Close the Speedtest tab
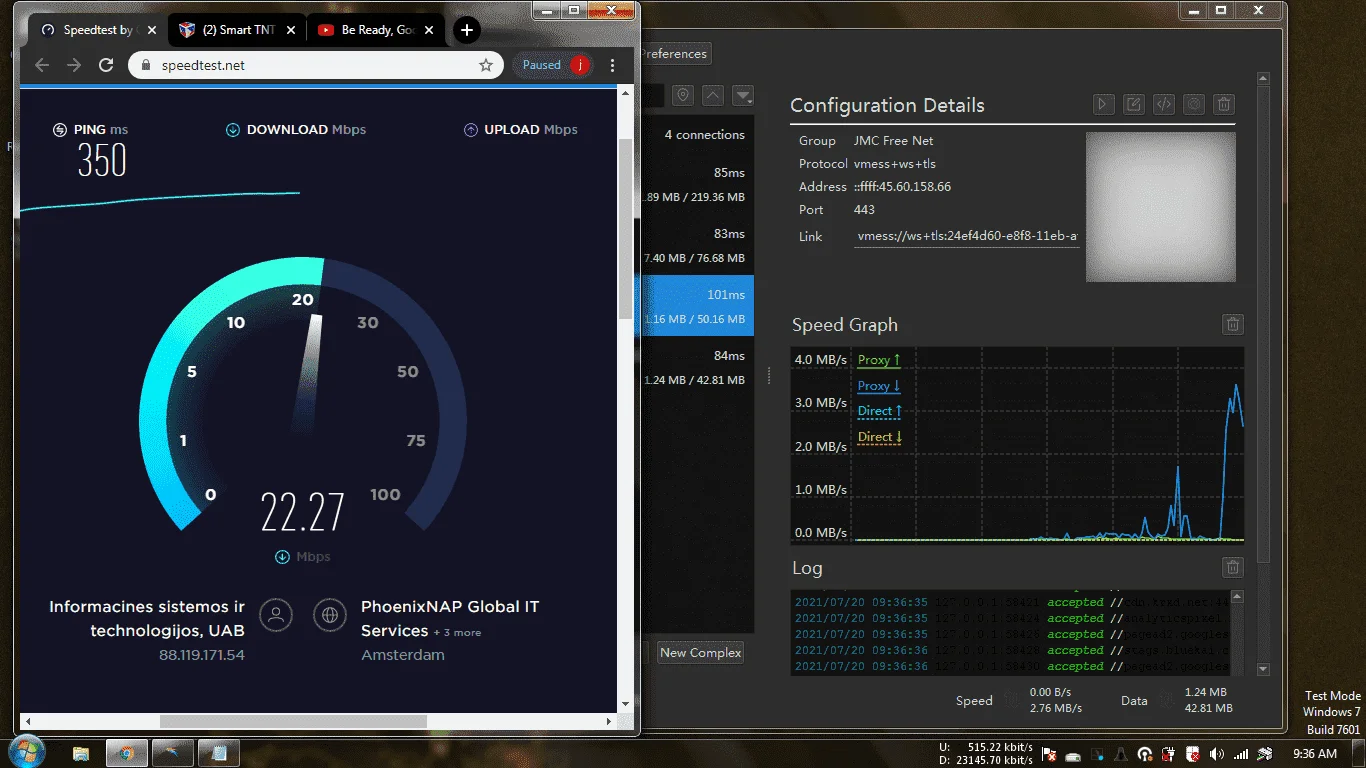 [x=153, y=30]
